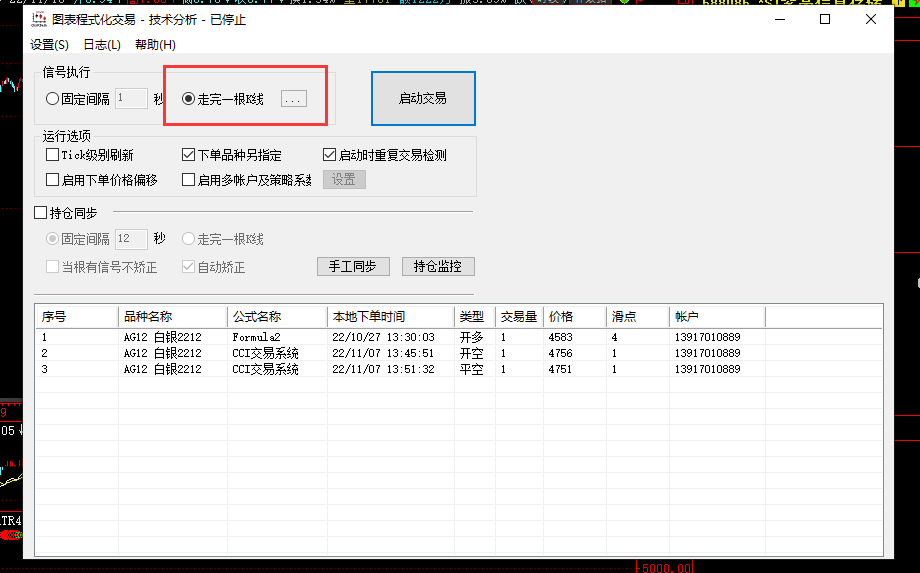This screenshot has width=920, height=573.
Task: Open the 设置(S) menu
Action: tap(49, 45)
